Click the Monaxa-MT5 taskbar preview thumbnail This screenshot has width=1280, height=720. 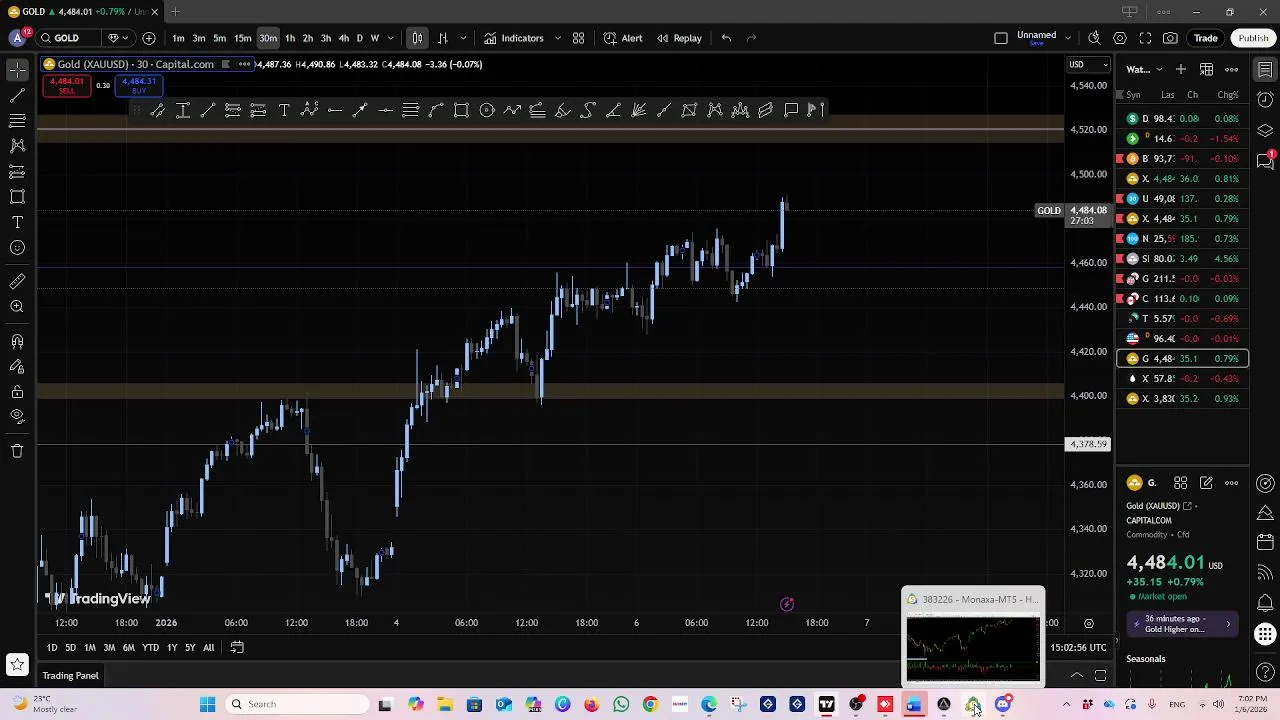point(972,637)
